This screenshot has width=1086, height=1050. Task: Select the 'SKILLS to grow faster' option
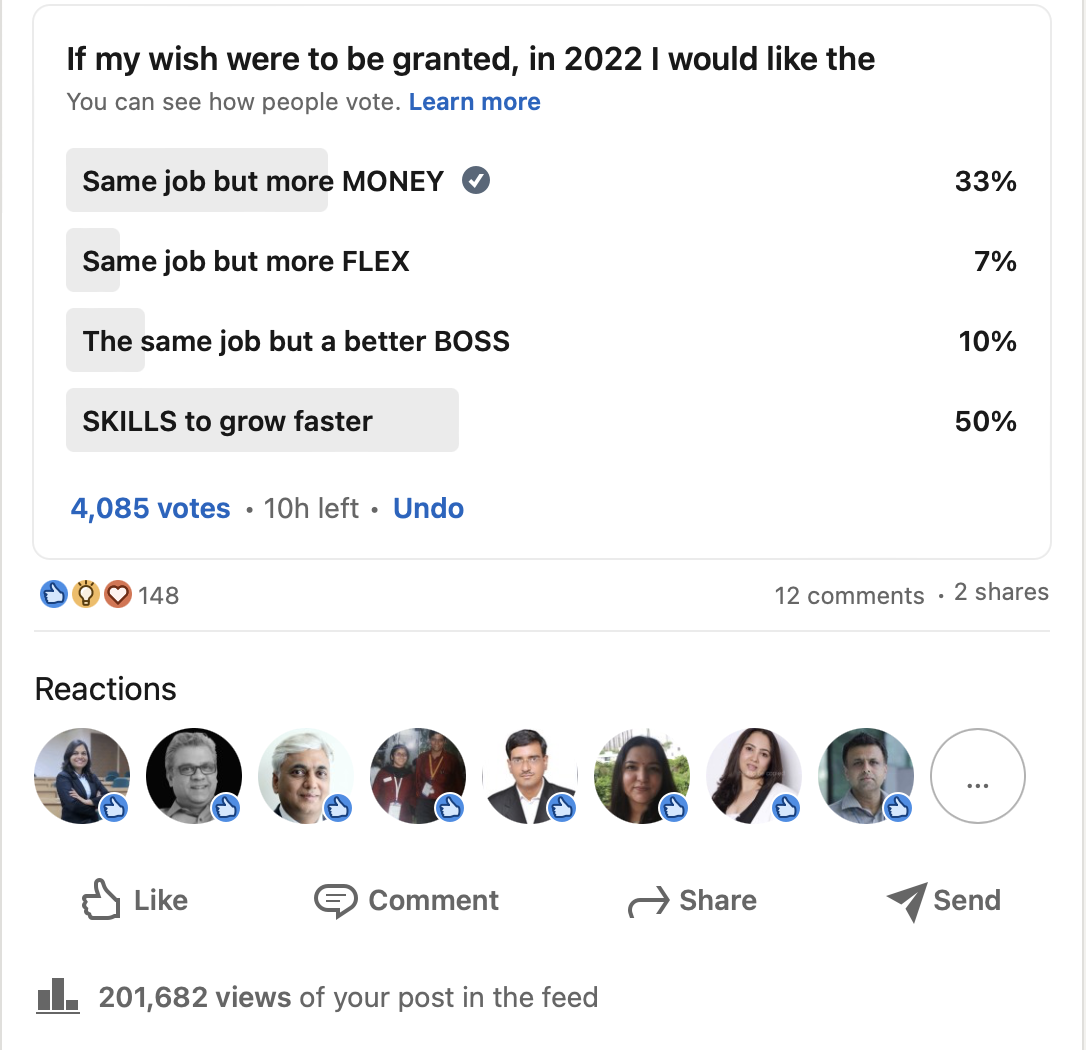point(542,420)
